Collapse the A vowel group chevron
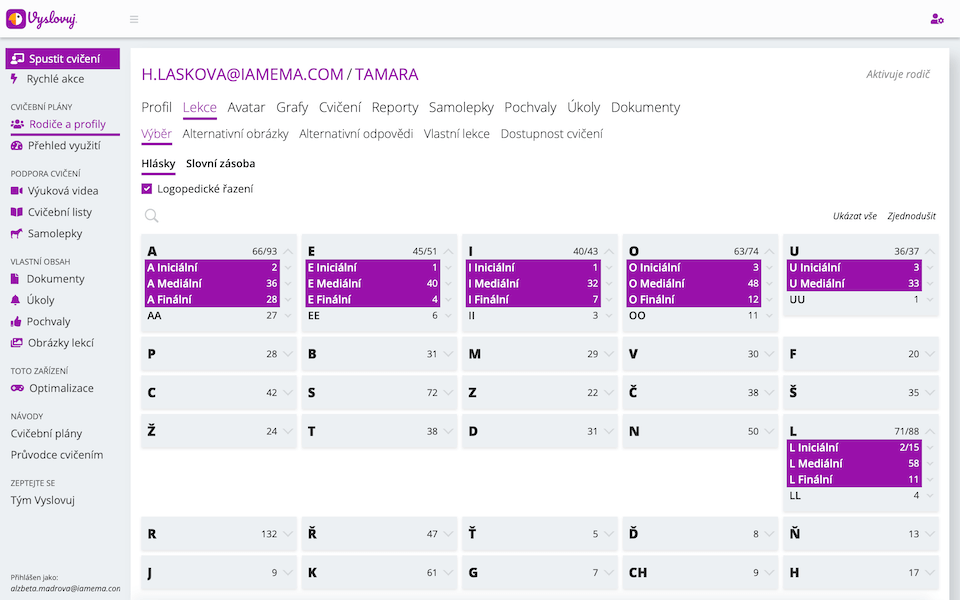 tap(288, 252)
